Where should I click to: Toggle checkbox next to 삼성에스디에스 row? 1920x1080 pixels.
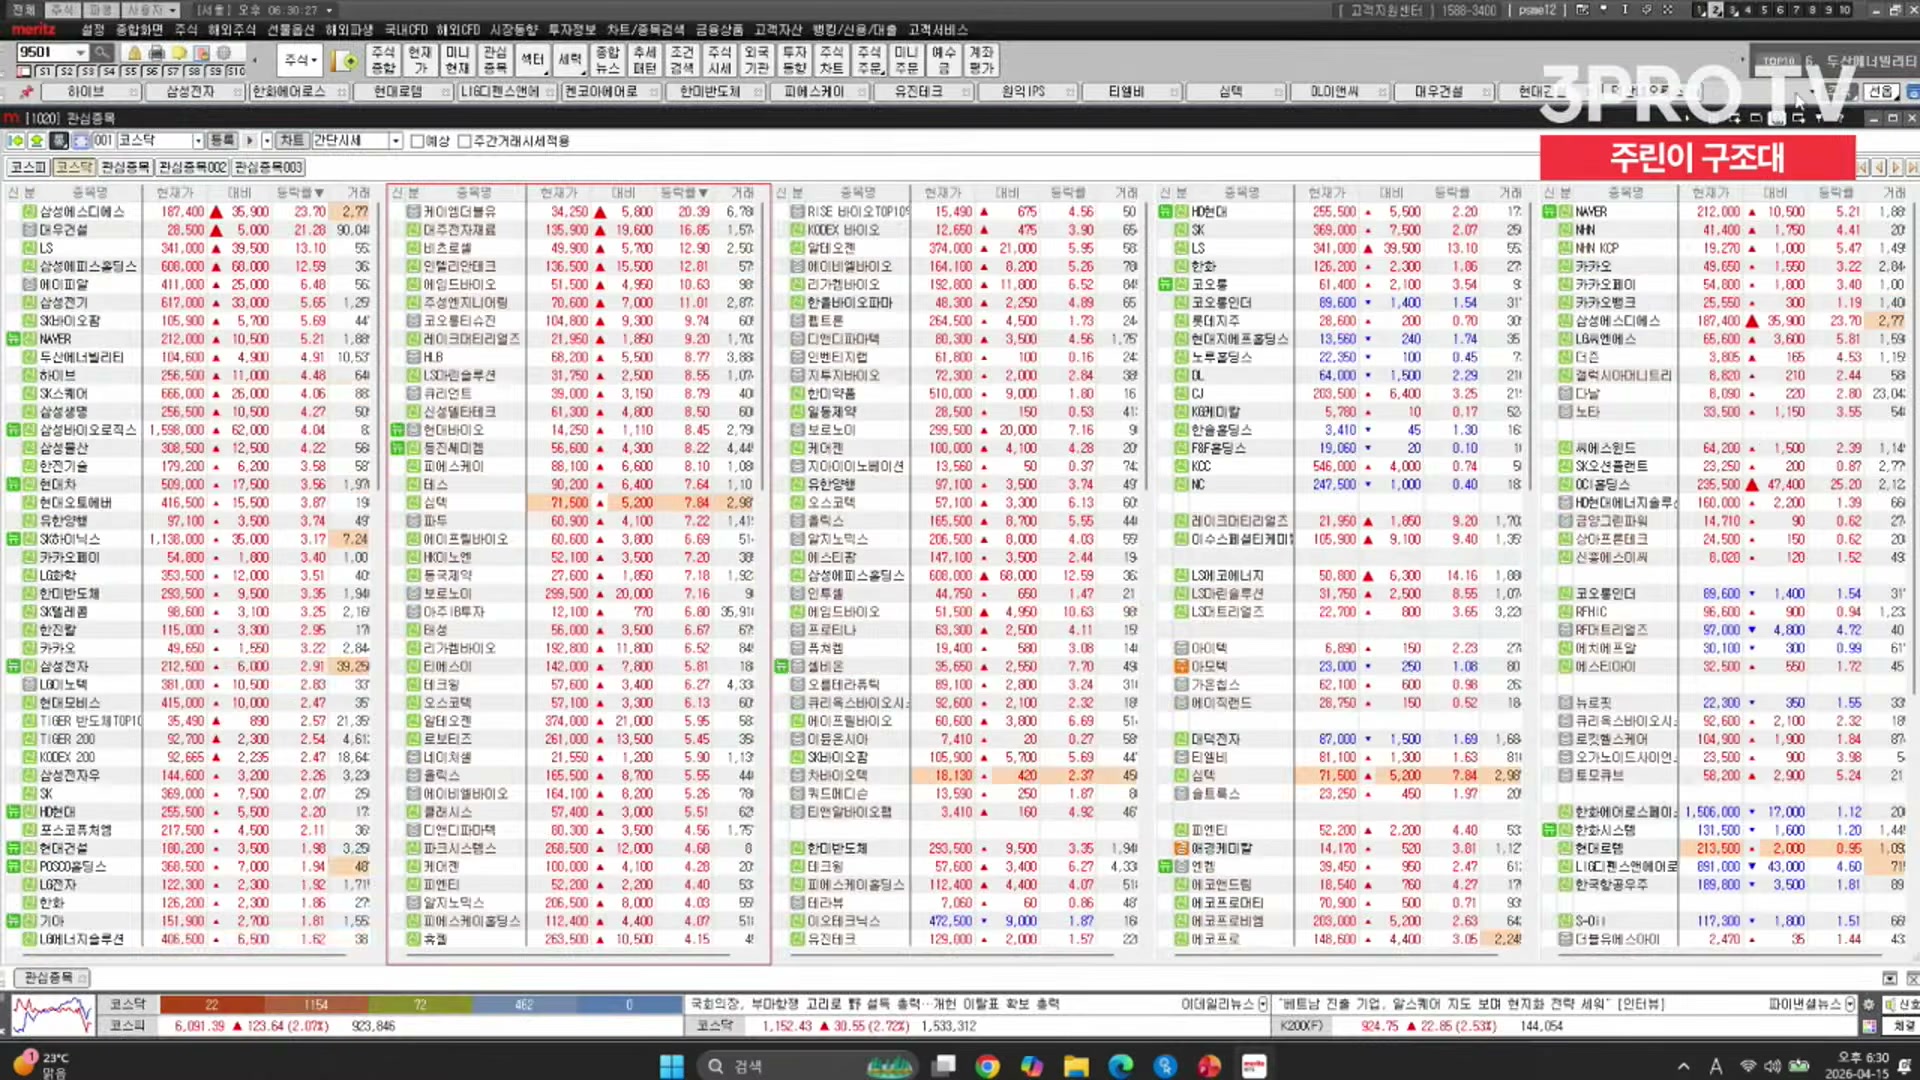pyautogui.click(x=30, y=212)
